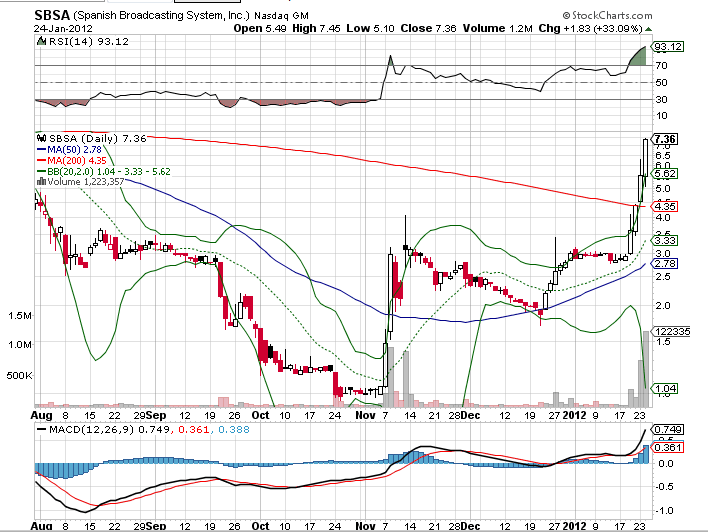The image size is (708, 532).
Task: Click the Nasdaq GM exchange label
Action: (x=281, y=16)
